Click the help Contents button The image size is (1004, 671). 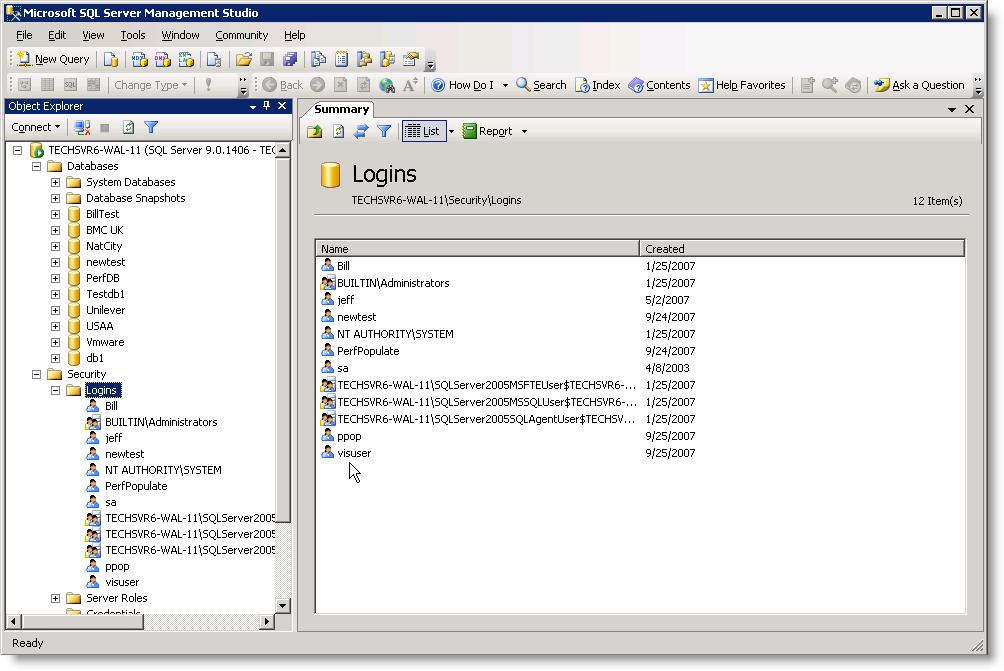pos(659,85)
